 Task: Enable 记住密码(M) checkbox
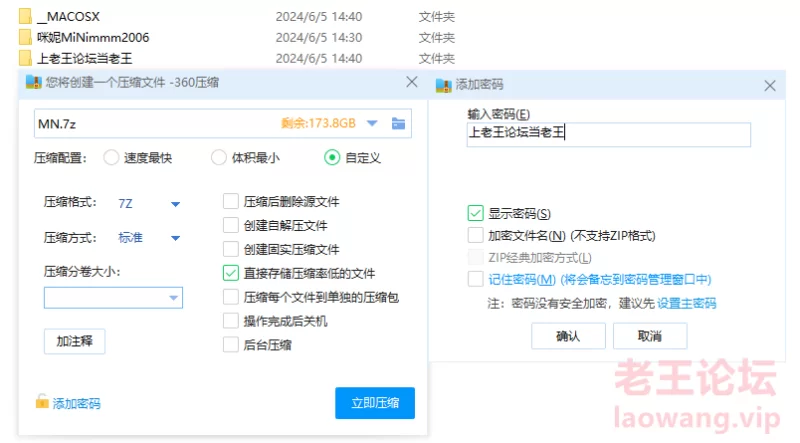pyautogui.click(x=476, y=279)
